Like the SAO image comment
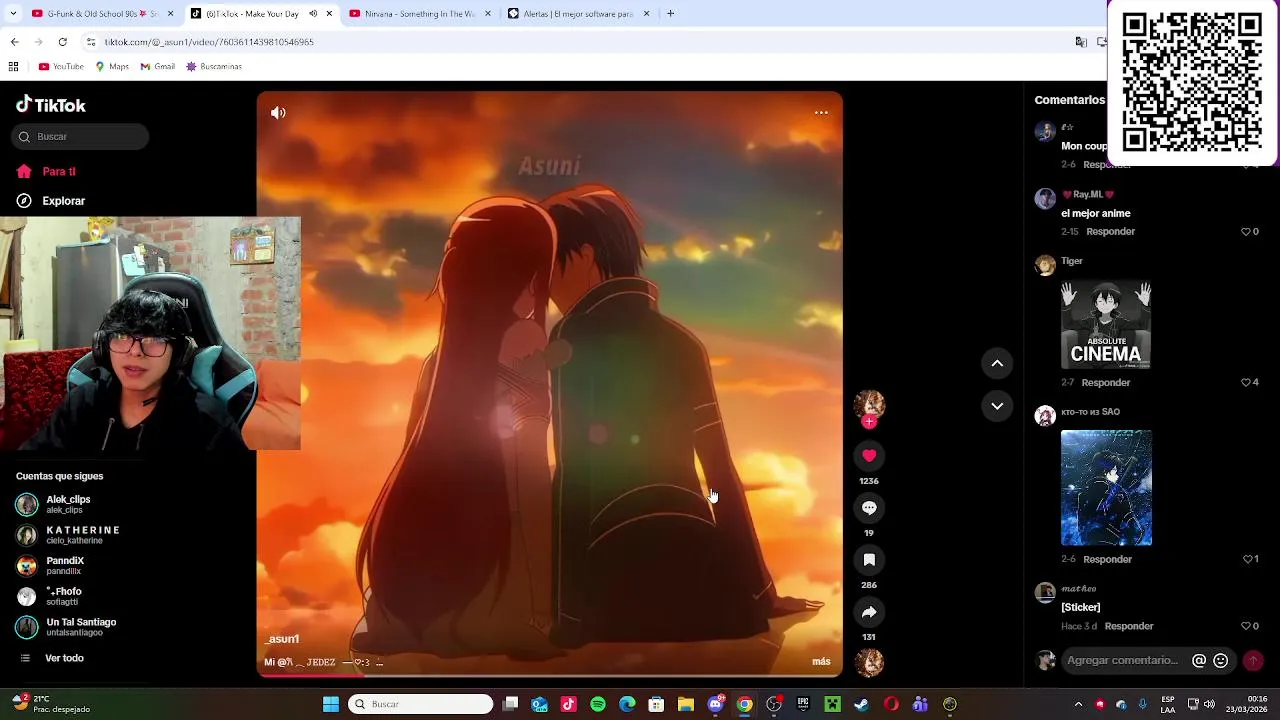 pyautogui.click(x=1249, y=560)
